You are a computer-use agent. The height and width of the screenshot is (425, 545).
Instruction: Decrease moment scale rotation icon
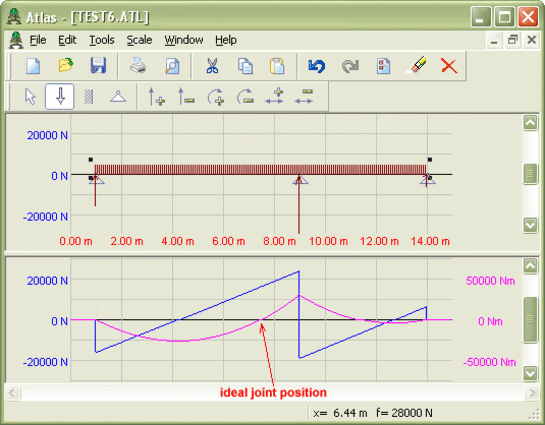tap(245, 97)
